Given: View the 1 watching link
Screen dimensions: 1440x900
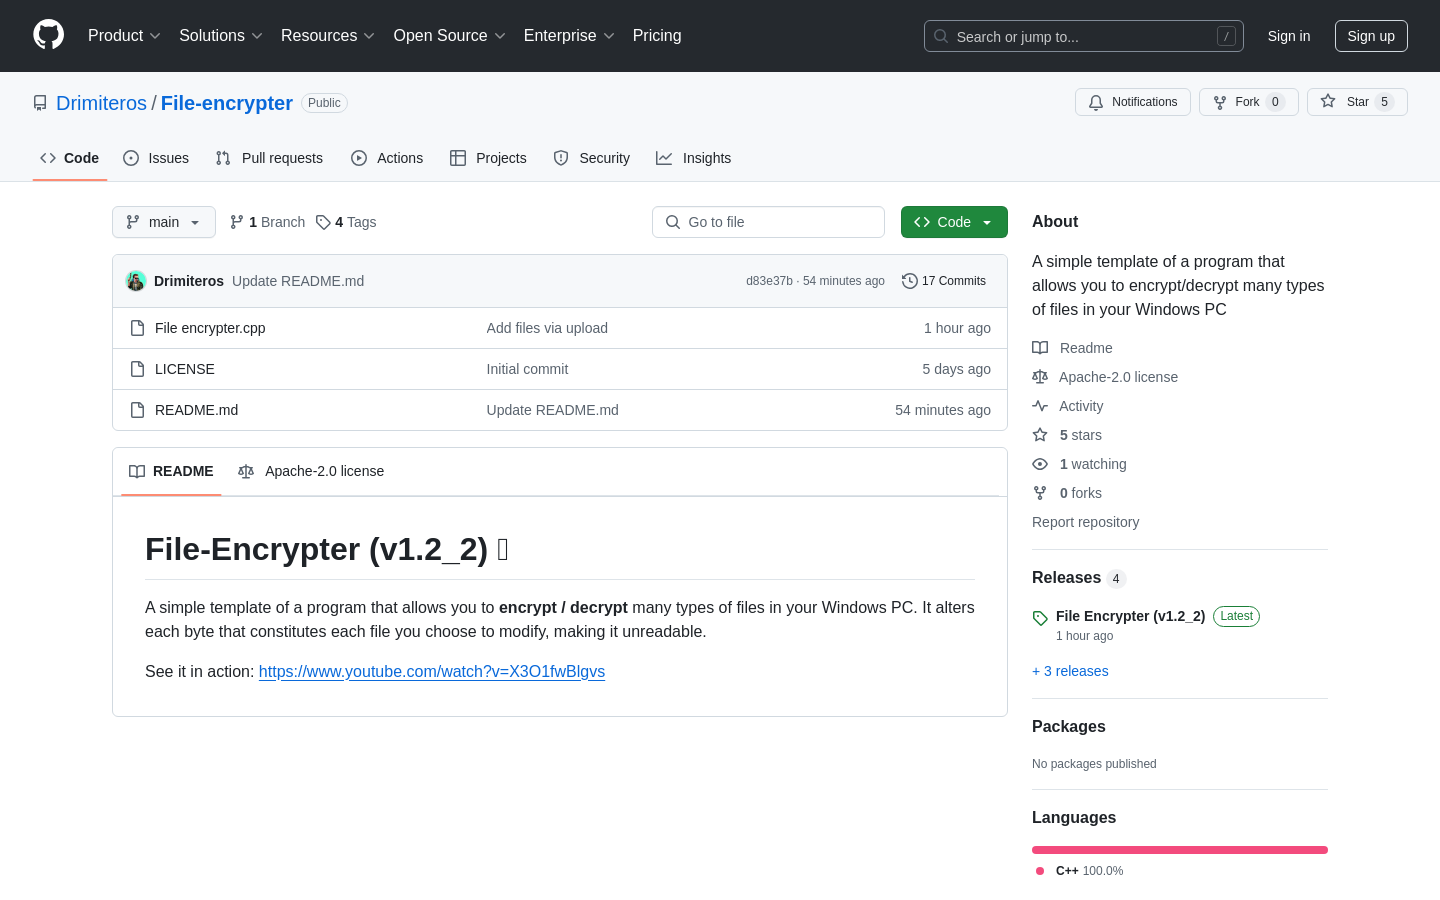Looking at the screenshot, I should click(x=1079, y=464).
